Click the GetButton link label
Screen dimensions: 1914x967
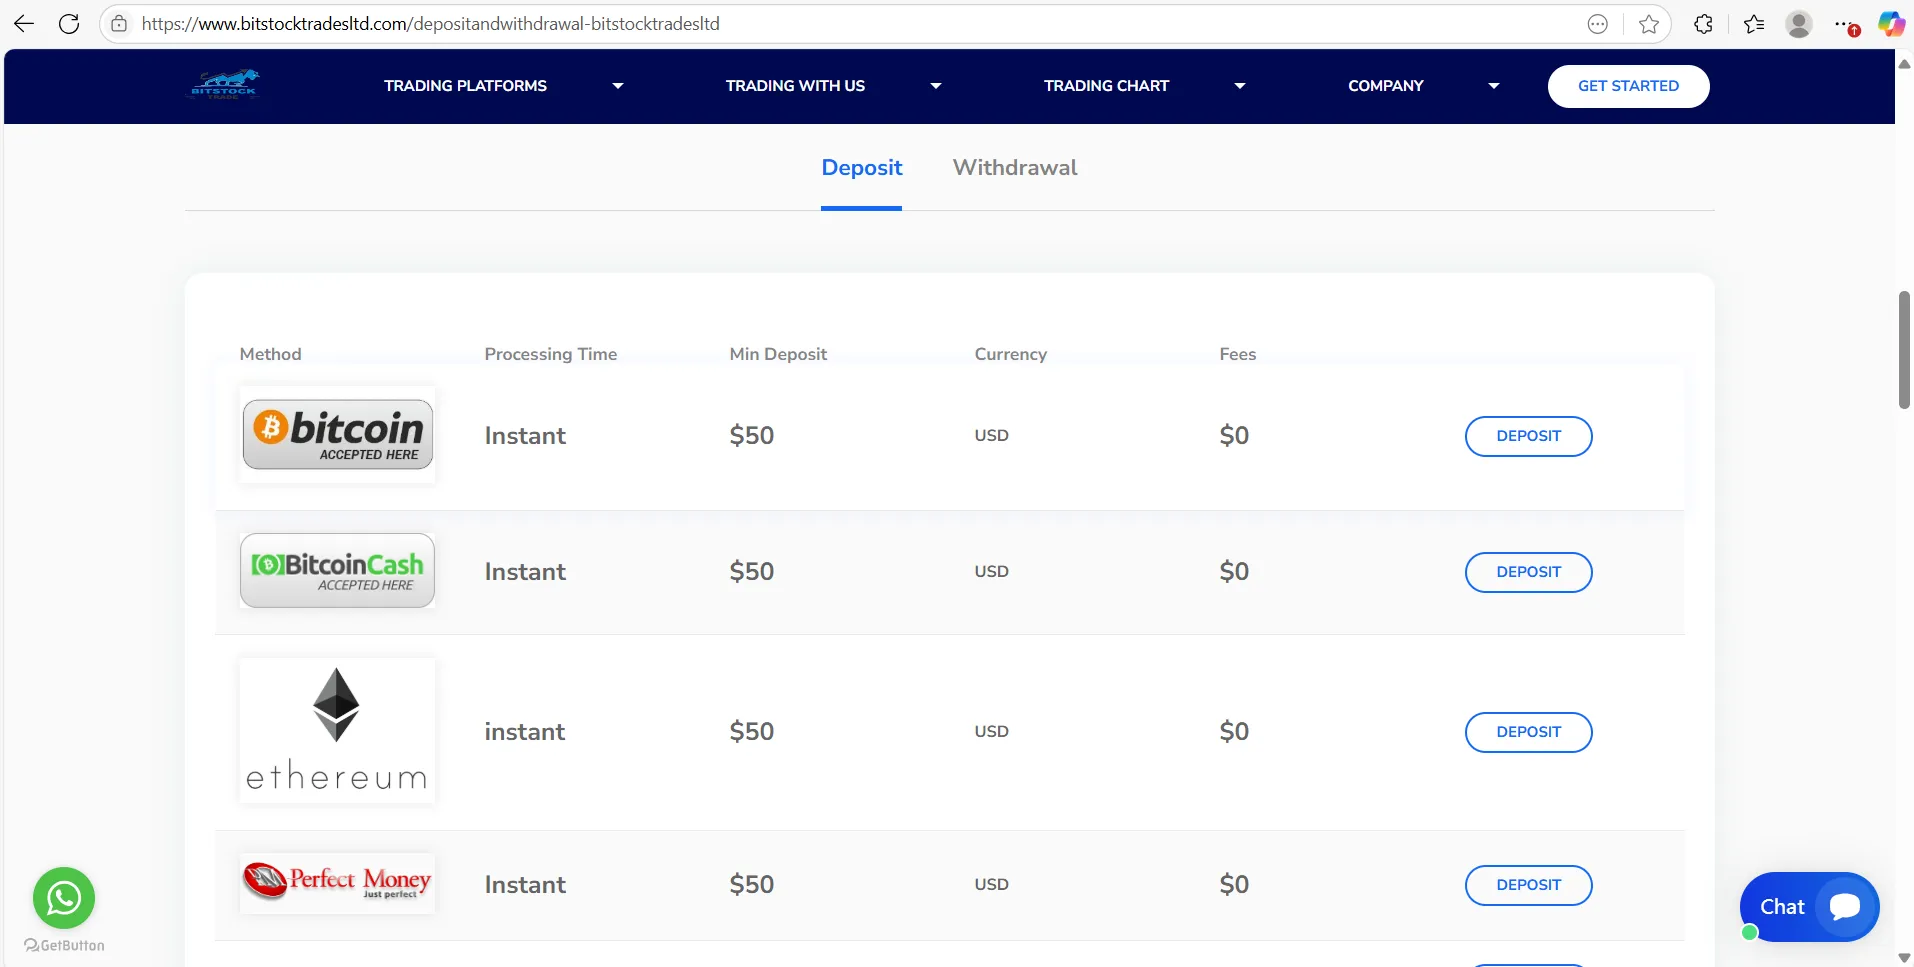click(64, 945)
